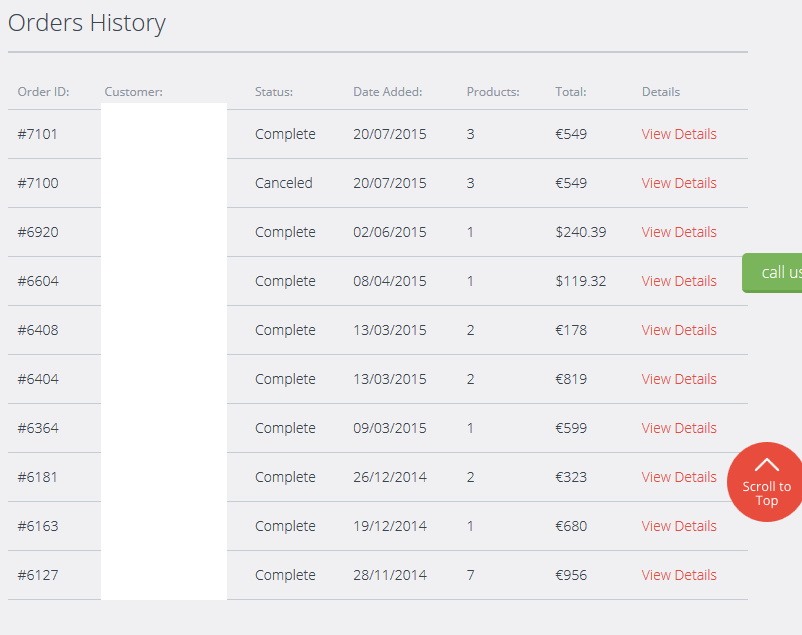Select order ID #7101 cell
802x635 pixels.
pos(38,134)
